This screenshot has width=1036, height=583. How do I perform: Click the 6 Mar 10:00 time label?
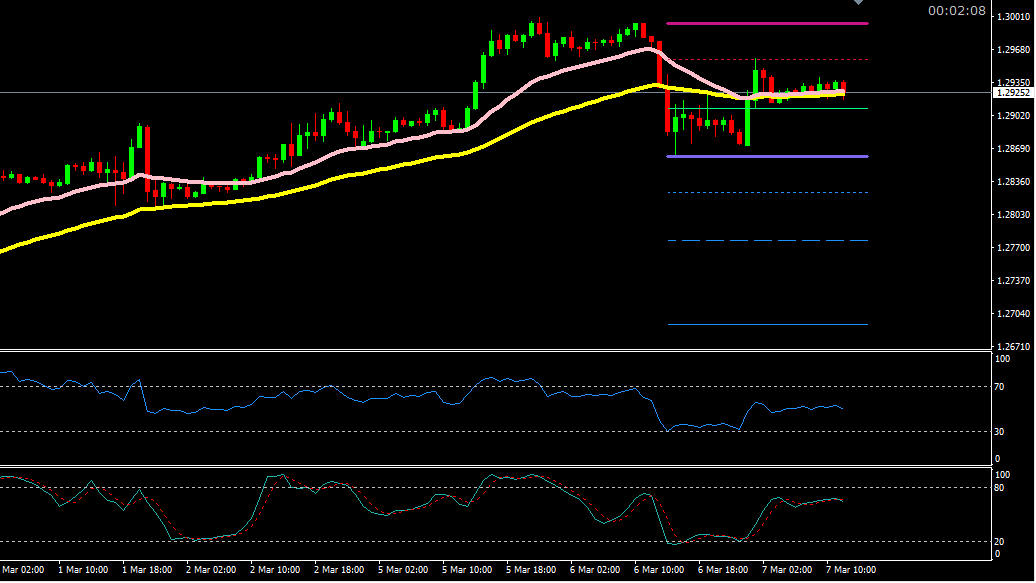point(659,570)
